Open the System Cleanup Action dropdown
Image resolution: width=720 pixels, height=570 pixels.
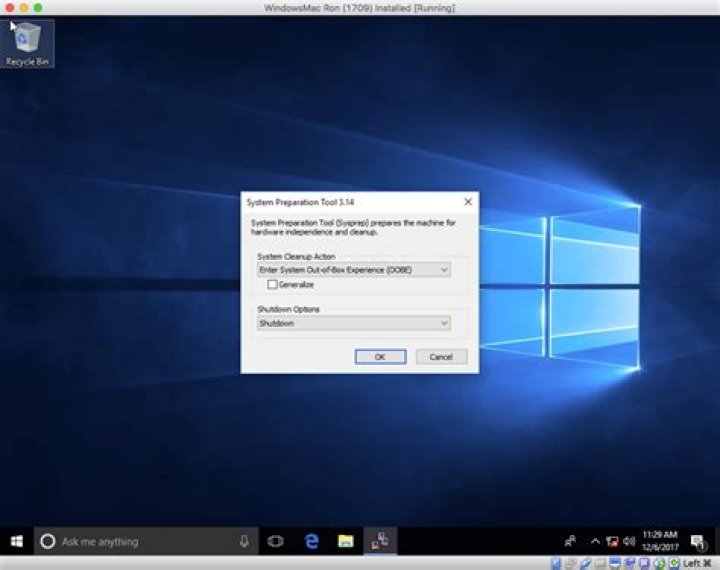point(354,270)
